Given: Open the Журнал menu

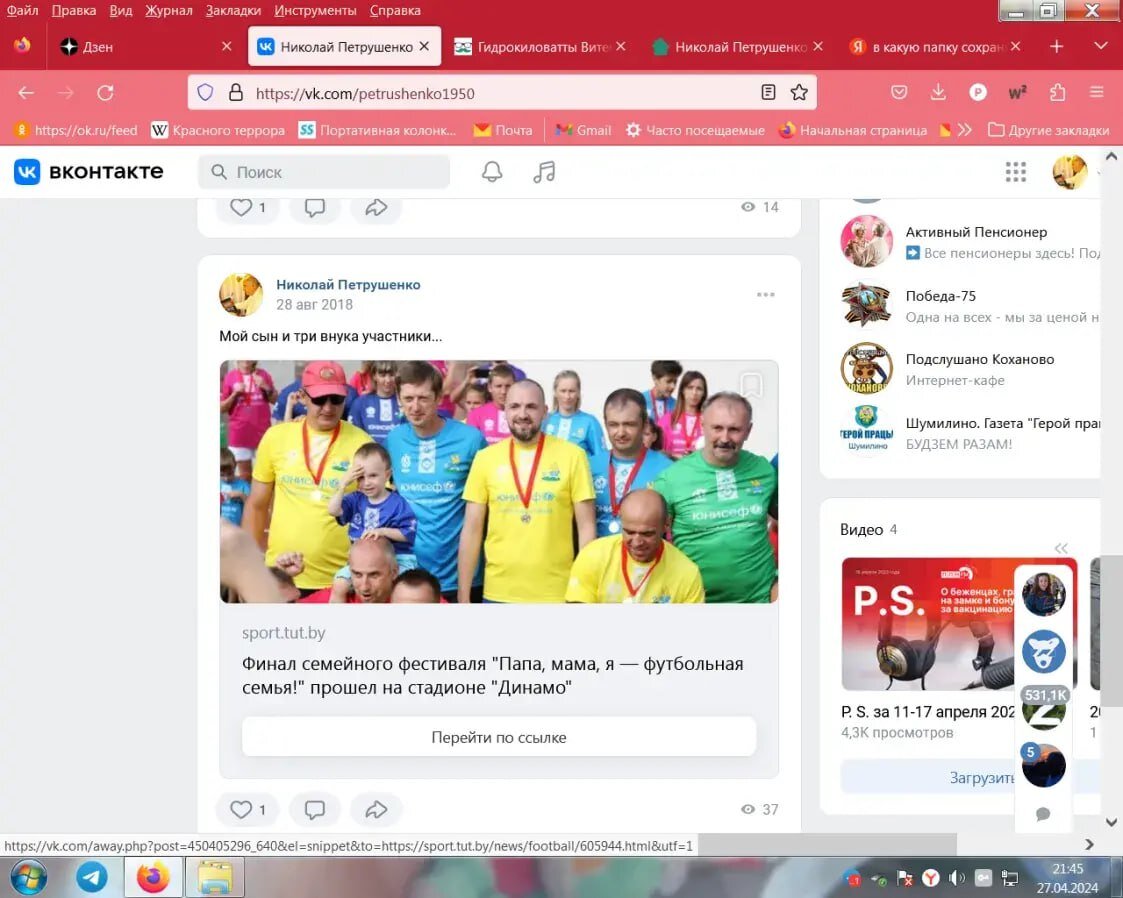Looking at the screenshot, I should pos(168,11).
